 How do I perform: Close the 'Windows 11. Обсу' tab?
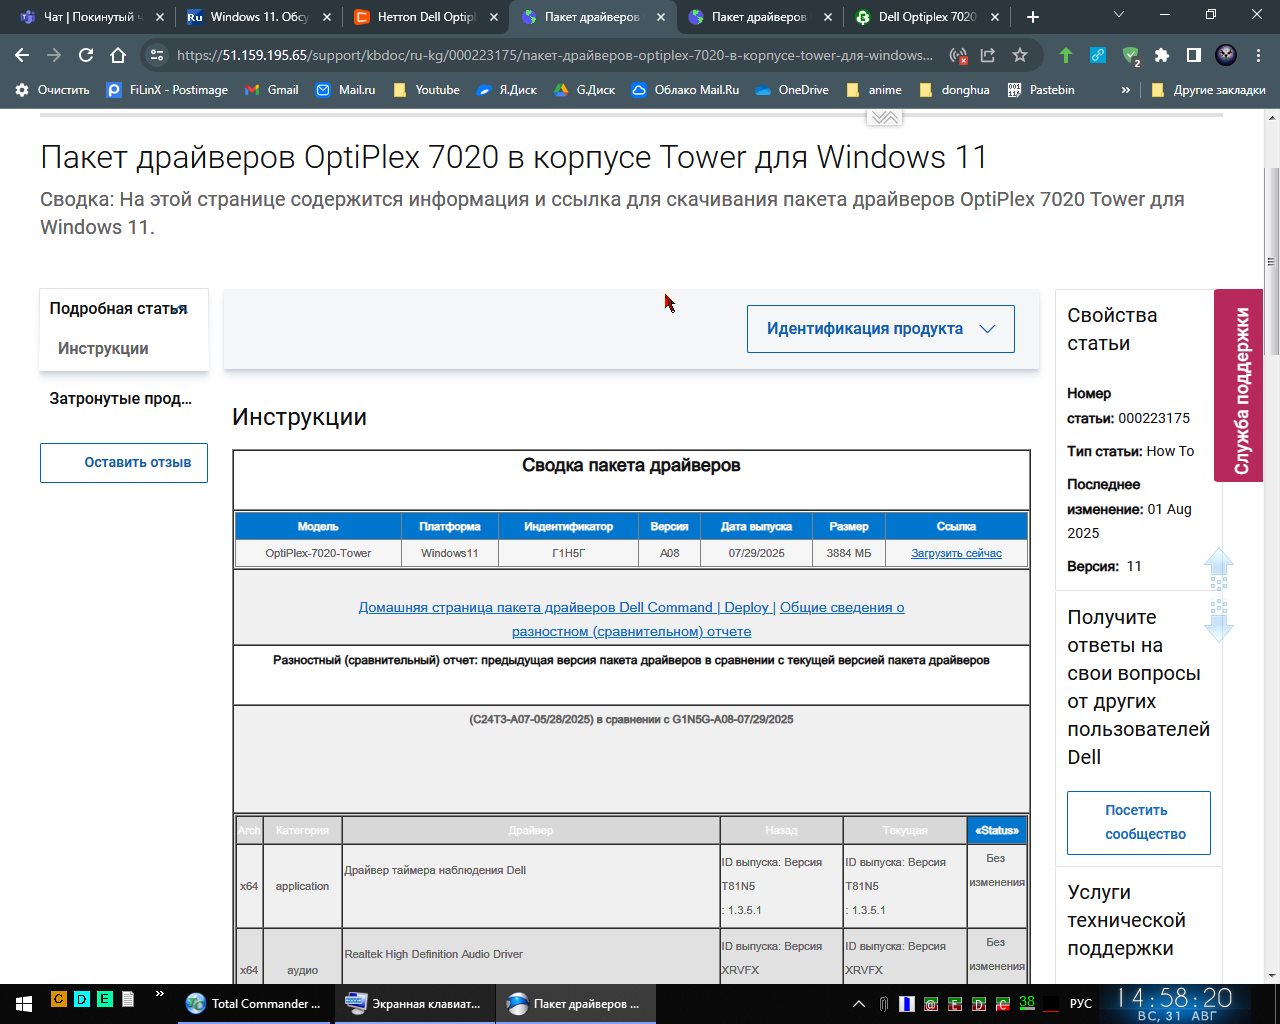pyautogui.click(x=326, y=17)
